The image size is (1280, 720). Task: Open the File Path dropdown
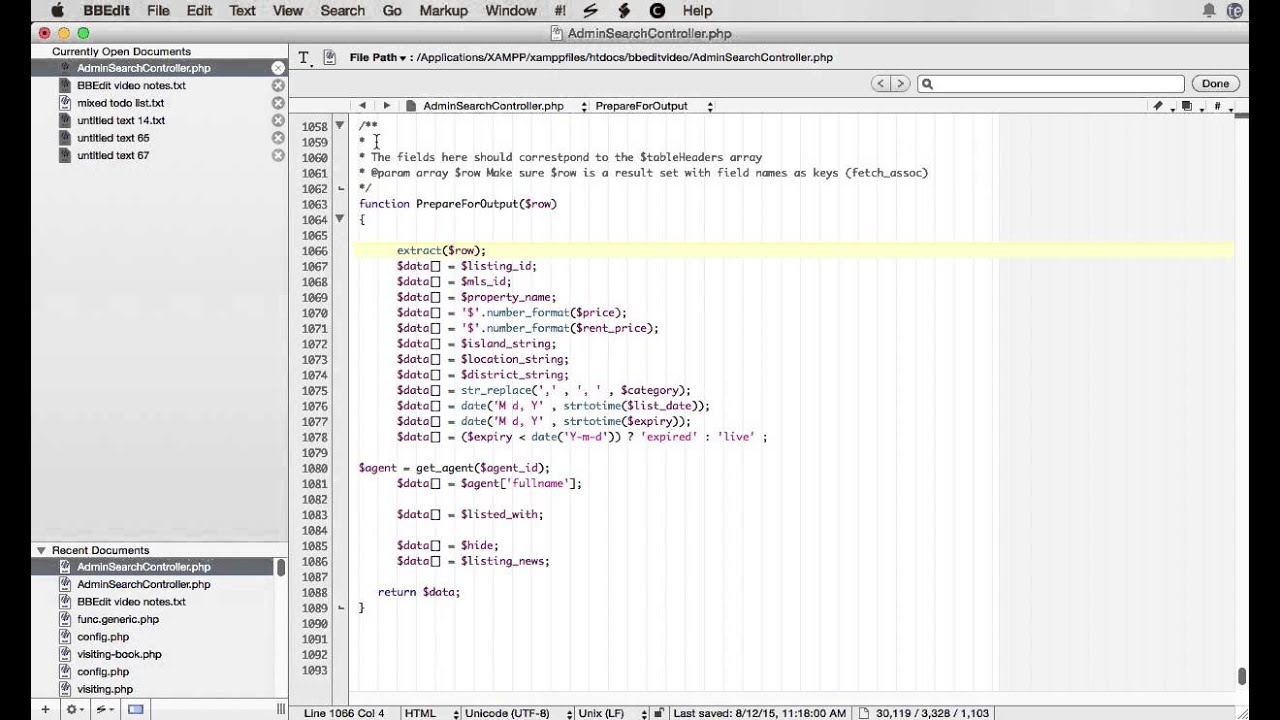coord(378,58)
